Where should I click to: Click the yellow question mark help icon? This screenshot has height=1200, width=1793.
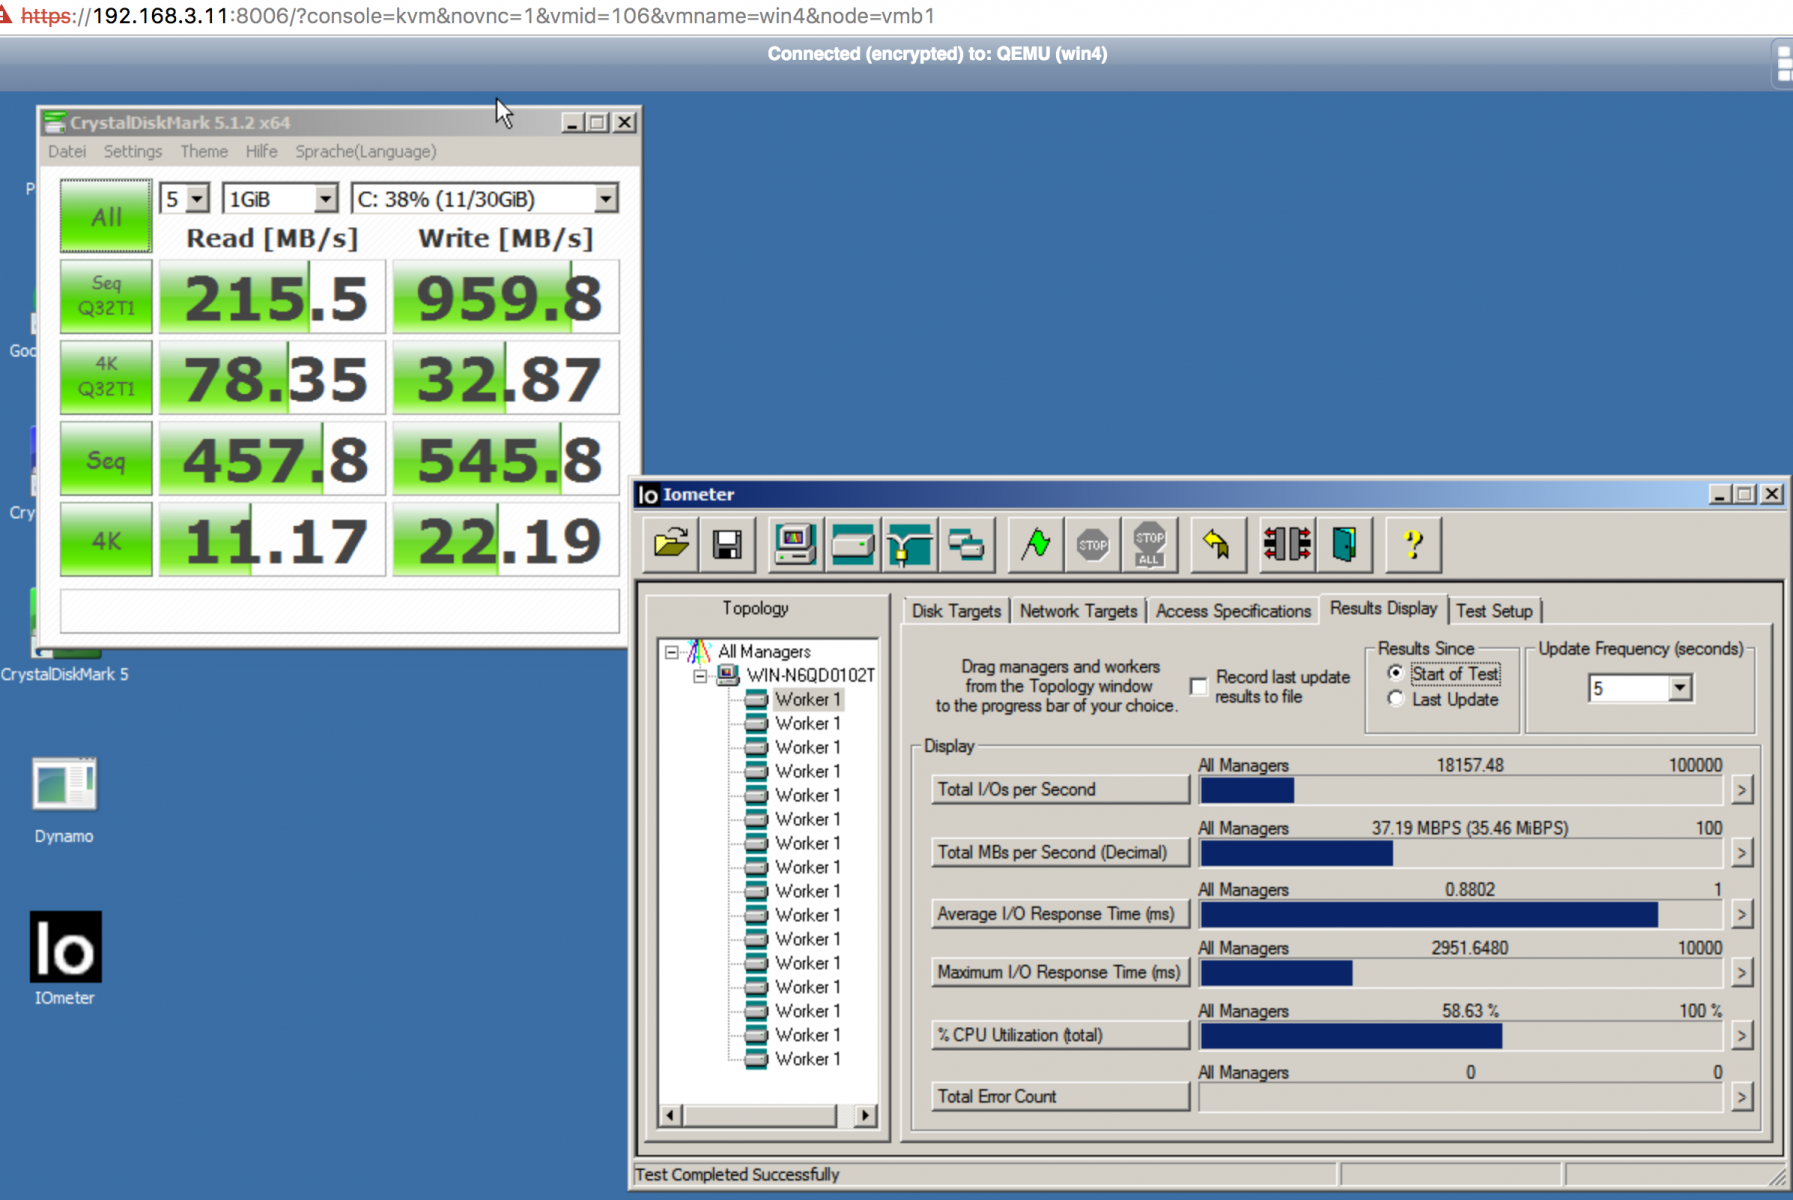pyautogui.click(x=1412, y=545)
